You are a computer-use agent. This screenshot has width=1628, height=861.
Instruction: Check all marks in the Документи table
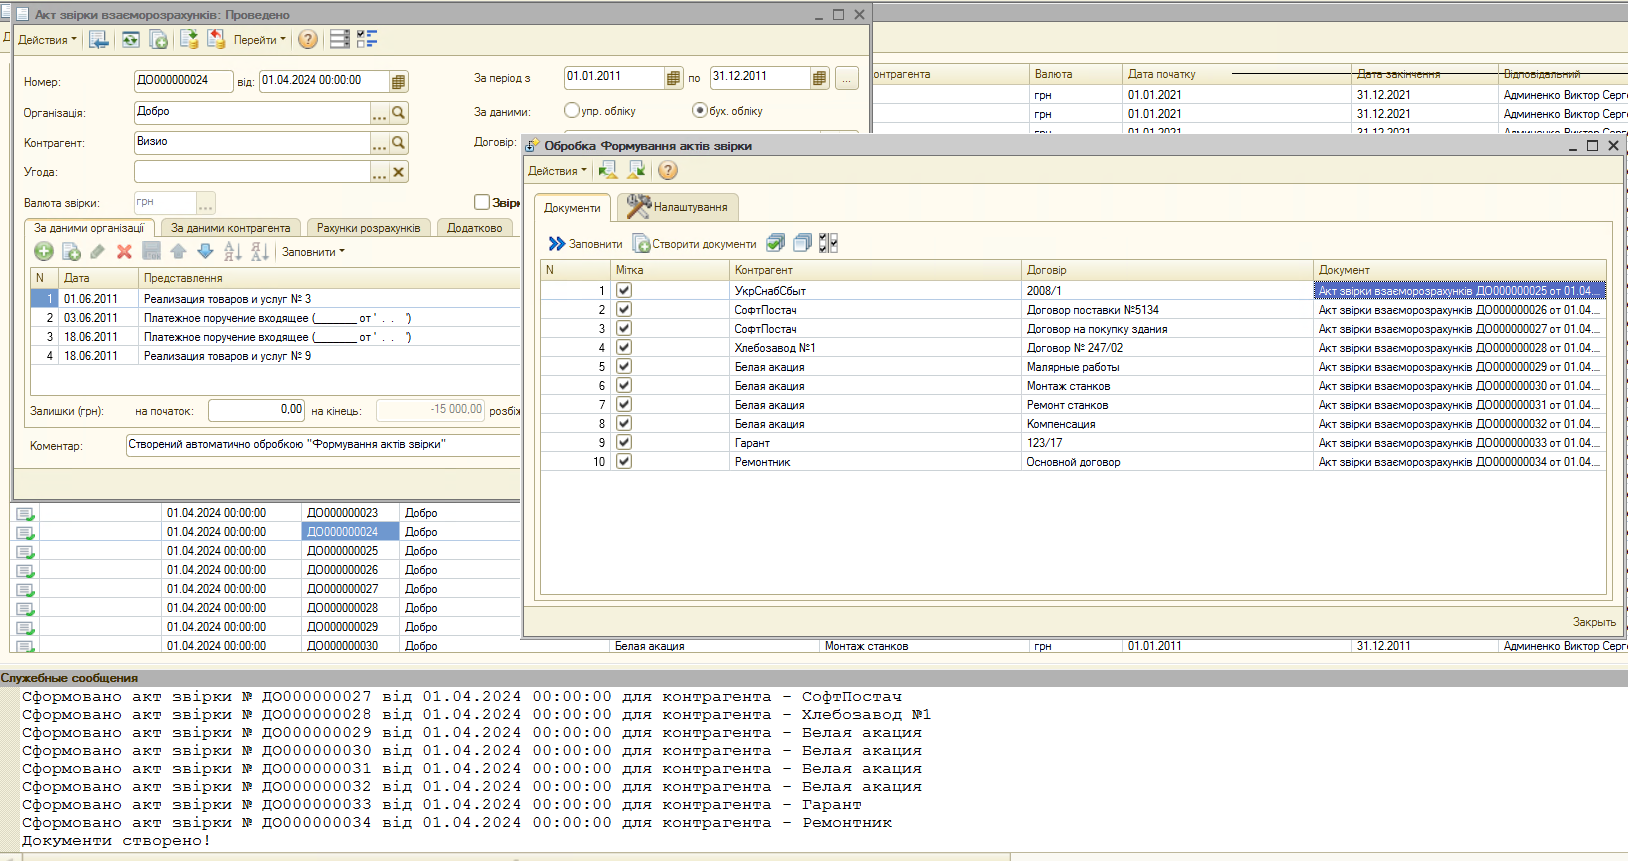(x=775, y=243)
